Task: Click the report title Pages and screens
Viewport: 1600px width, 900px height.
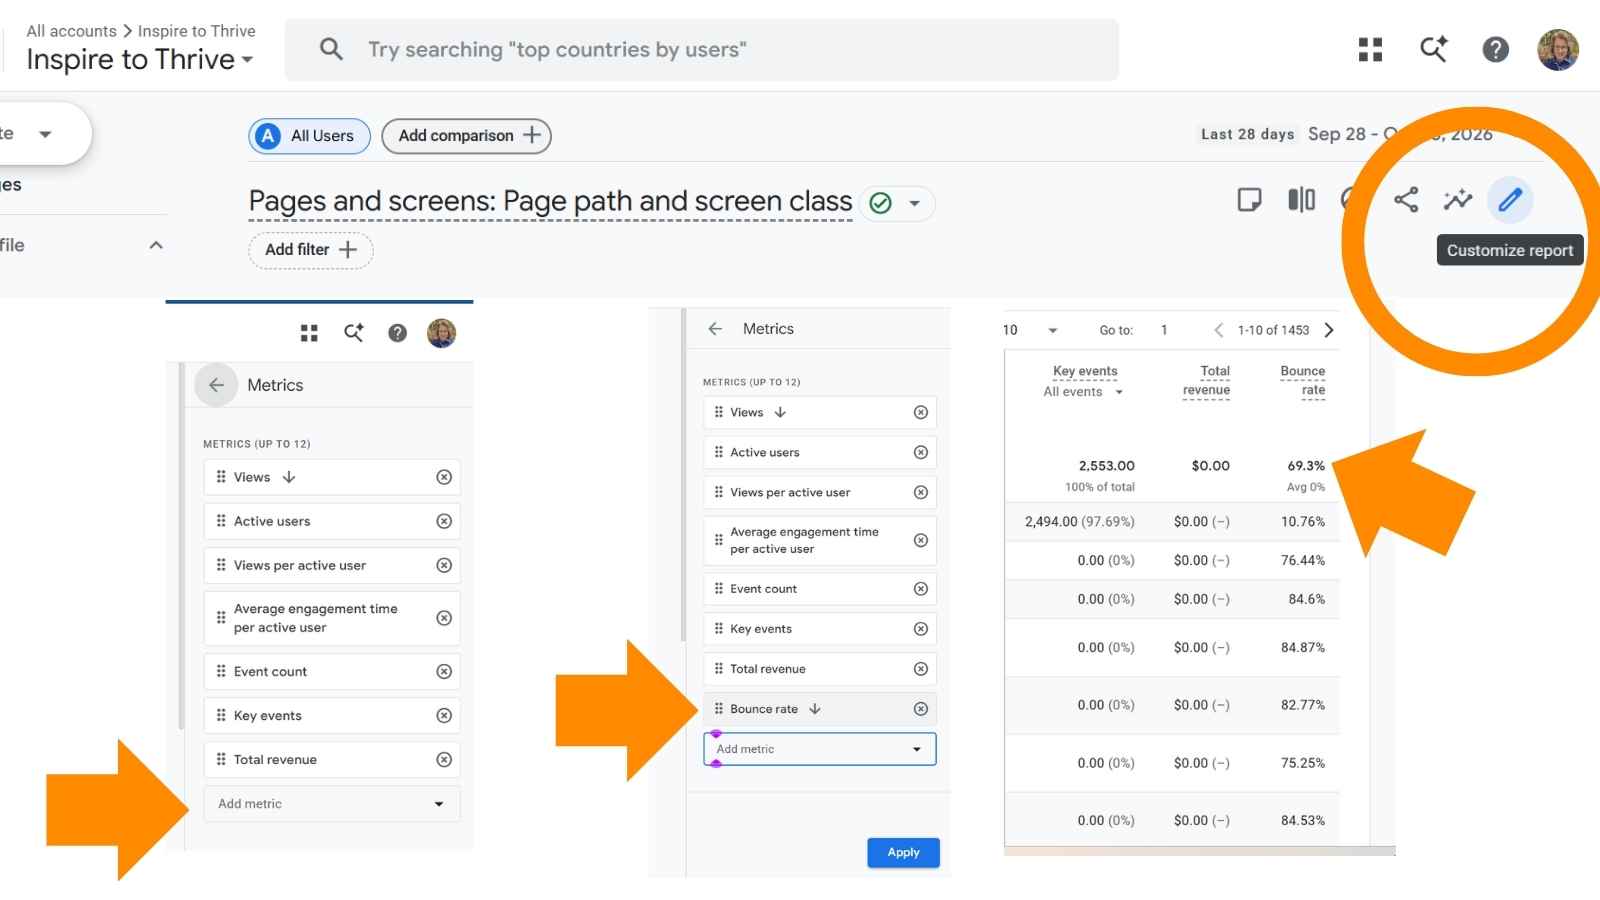Action: click(550, 202)
